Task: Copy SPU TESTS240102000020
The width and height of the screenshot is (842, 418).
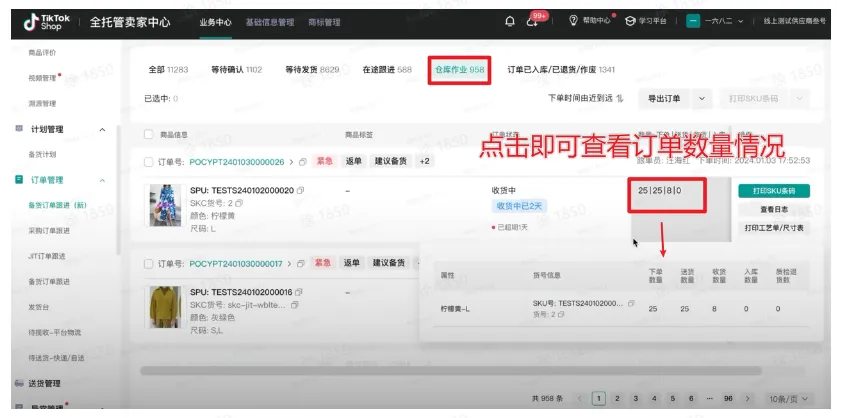Action: (x=300, y=190)
